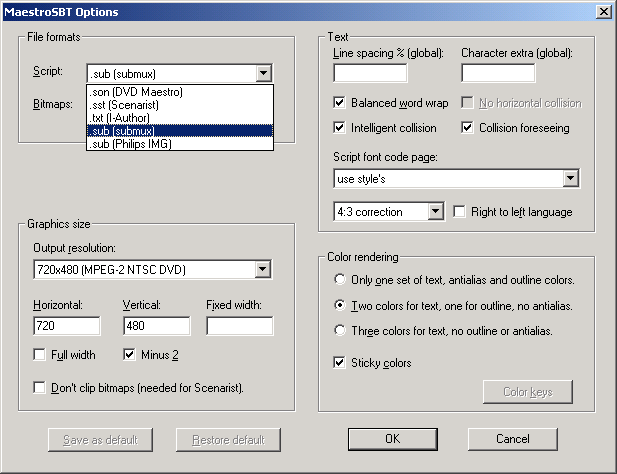Uncheck the Minus 2 checkbox
617x474 pixels.
point(130,355)
